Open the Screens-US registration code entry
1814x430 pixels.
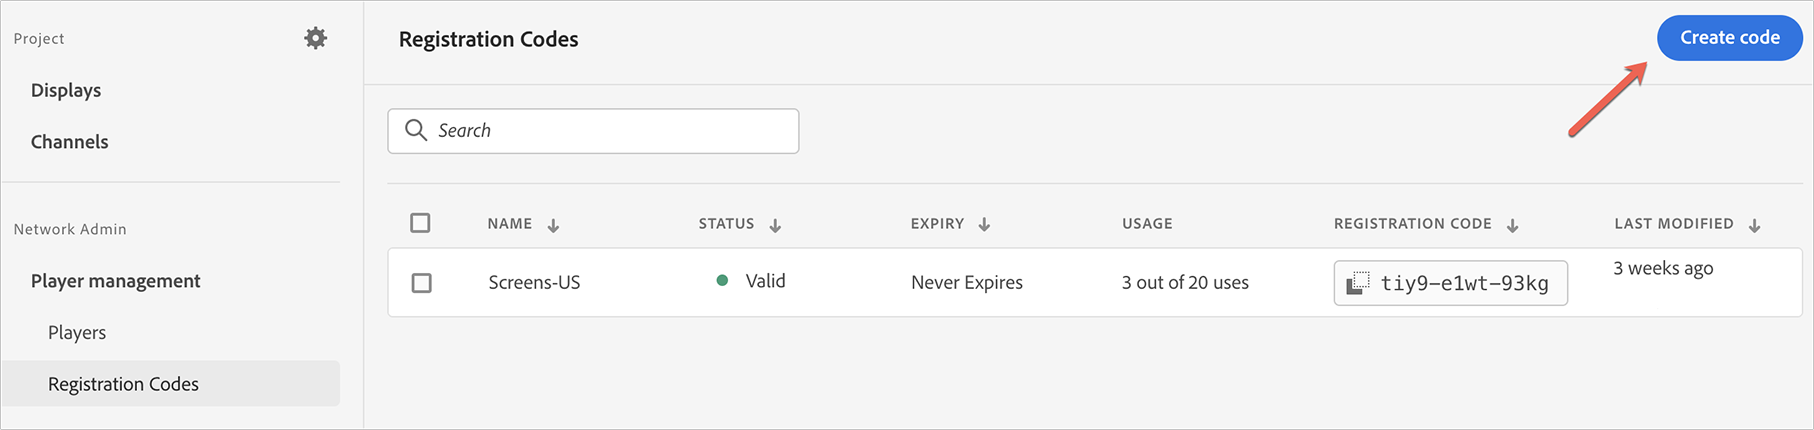click(534, 283)
